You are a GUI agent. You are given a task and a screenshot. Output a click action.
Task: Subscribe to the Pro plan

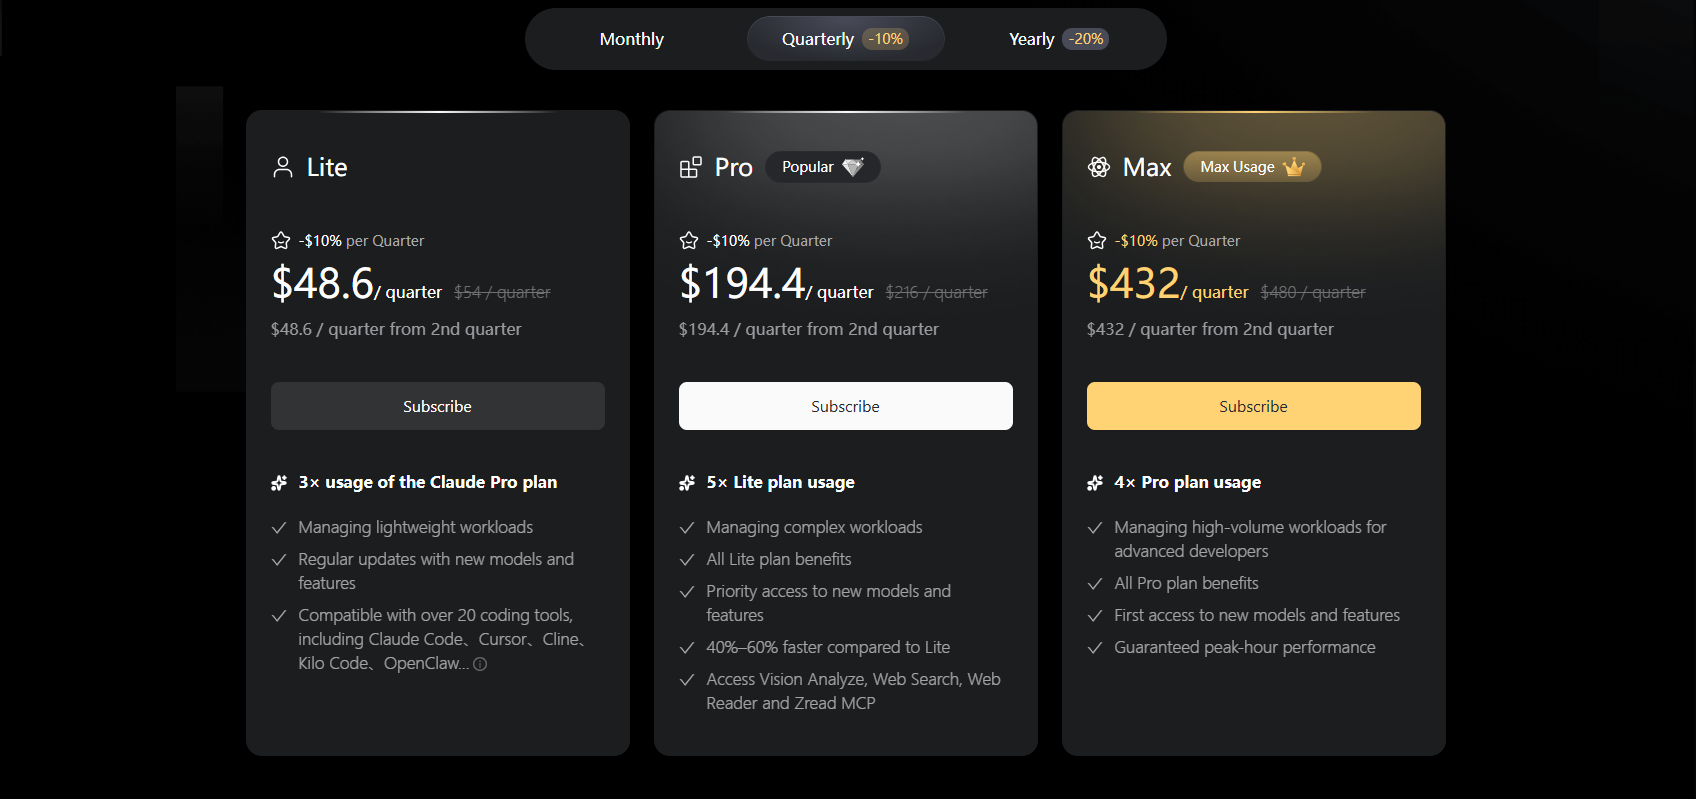(x=846, y=406)
